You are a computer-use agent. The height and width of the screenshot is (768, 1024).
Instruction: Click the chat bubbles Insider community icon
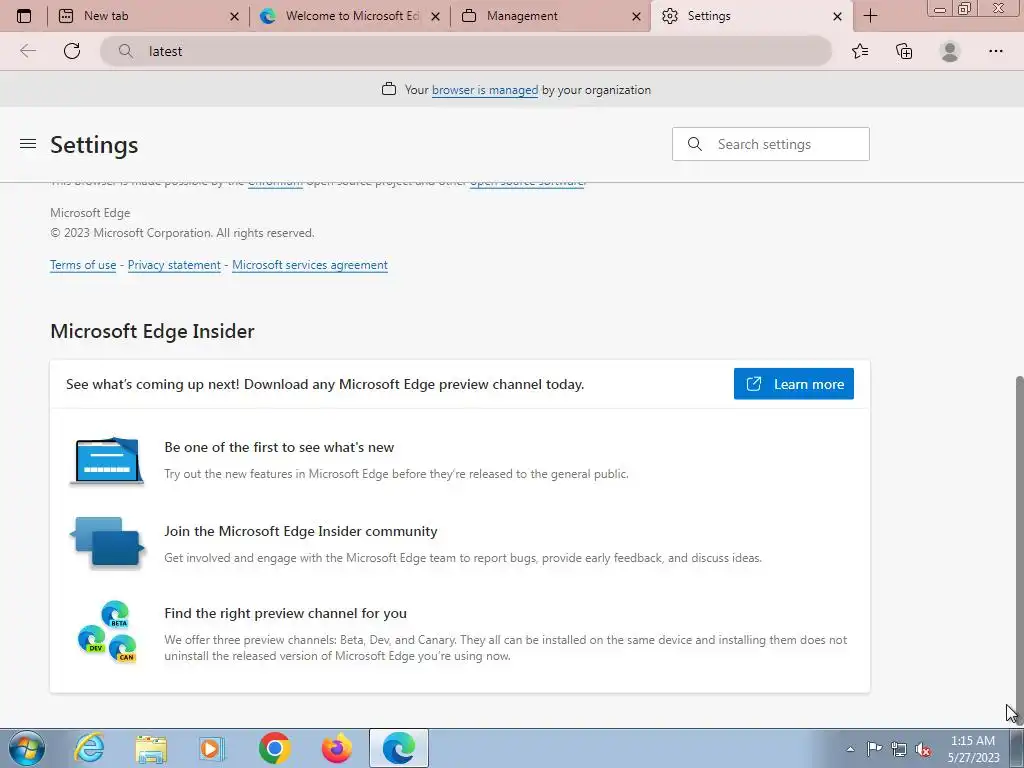[x=107, y=543]
